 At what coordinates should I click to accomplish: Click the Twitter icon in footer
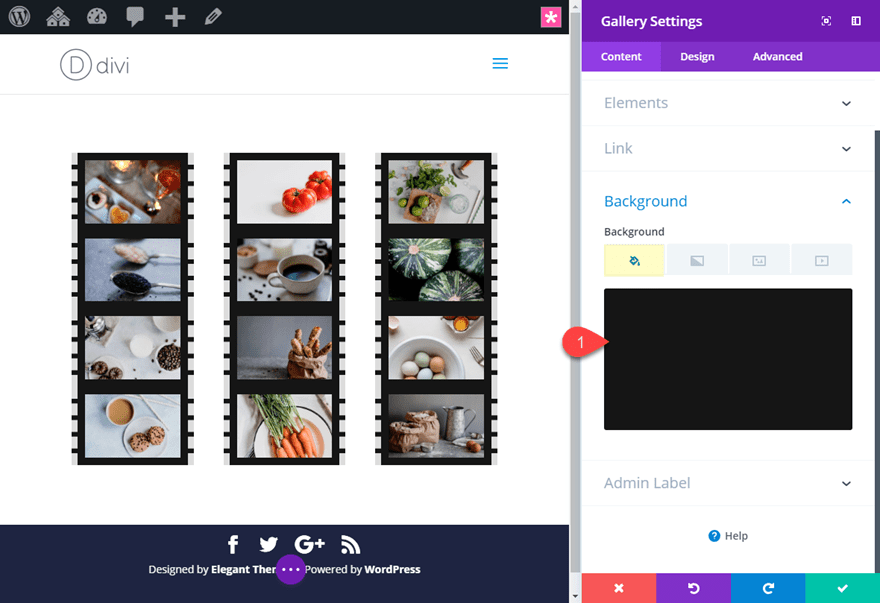pyautogui.click(x=268, y=544)
